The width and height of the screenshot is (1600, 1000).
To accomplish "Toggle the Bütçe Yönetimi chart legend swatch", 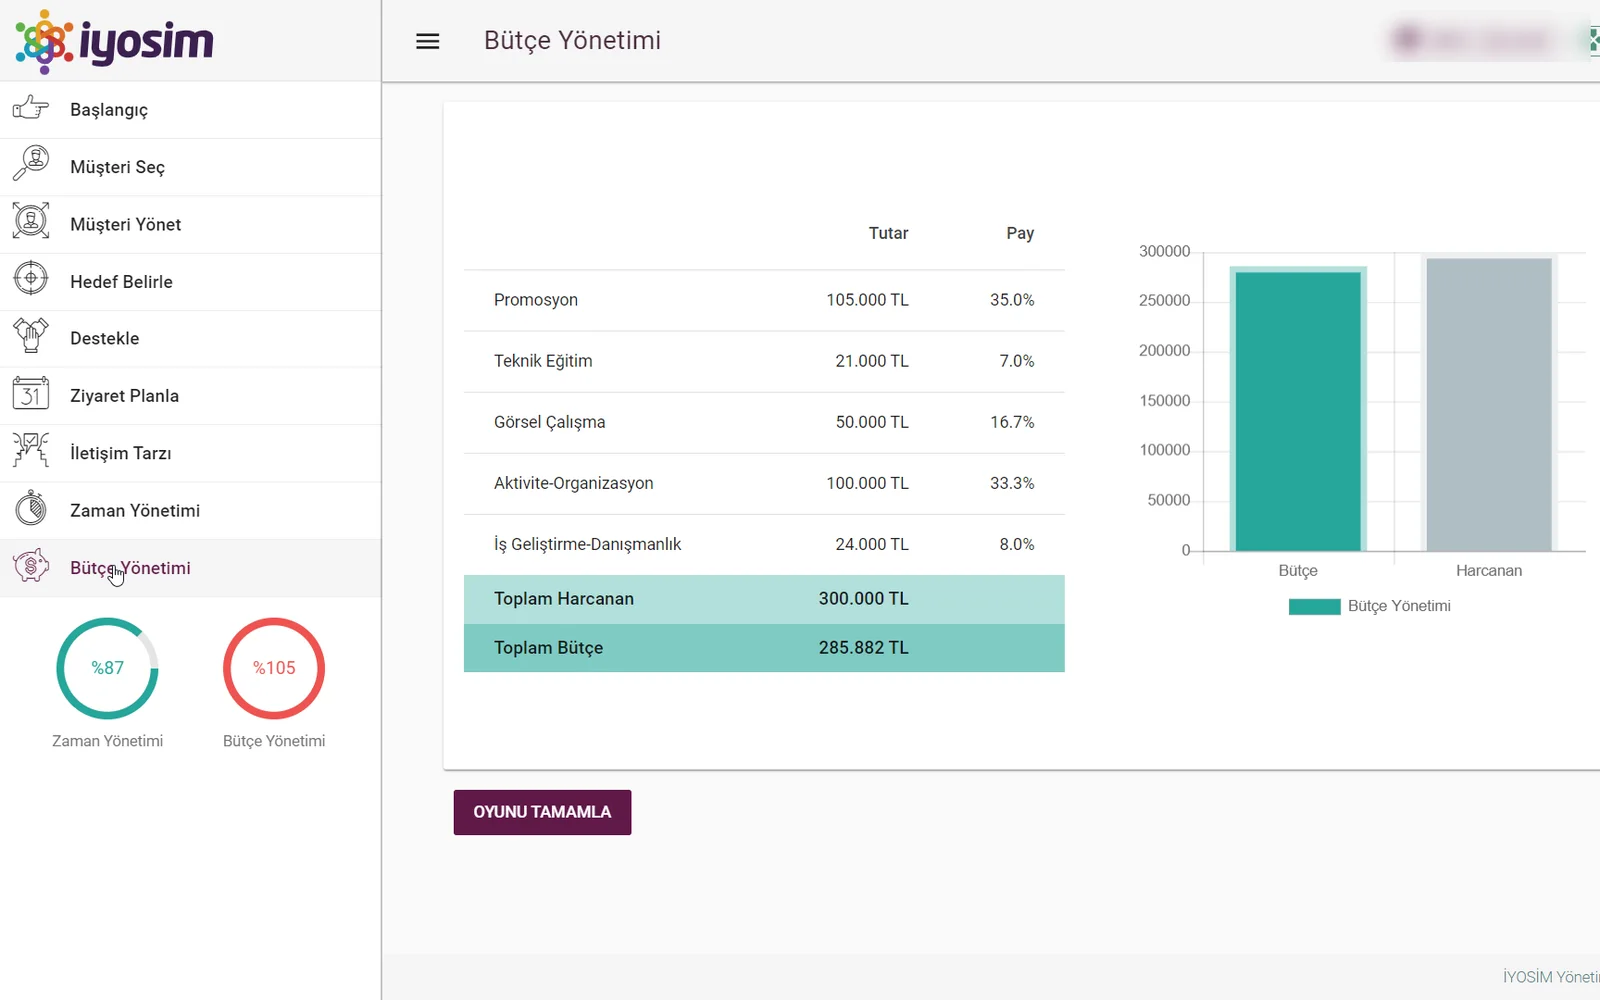I will click(x=1314, y=606).
